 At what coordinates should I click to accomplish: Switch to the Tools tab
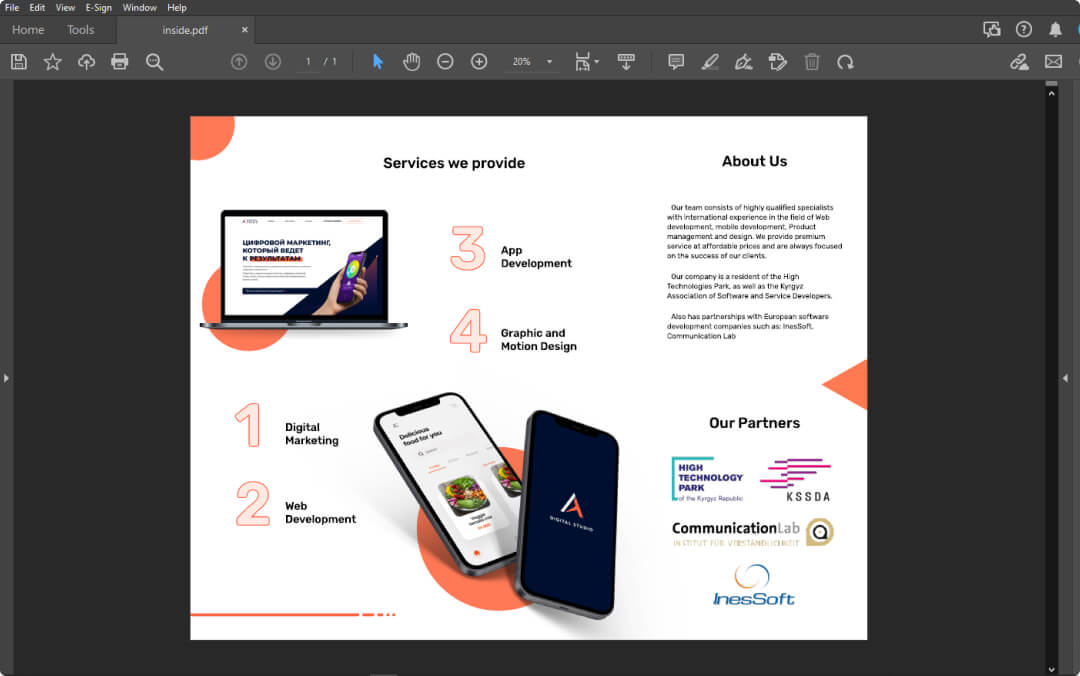[x=81, y=30]
